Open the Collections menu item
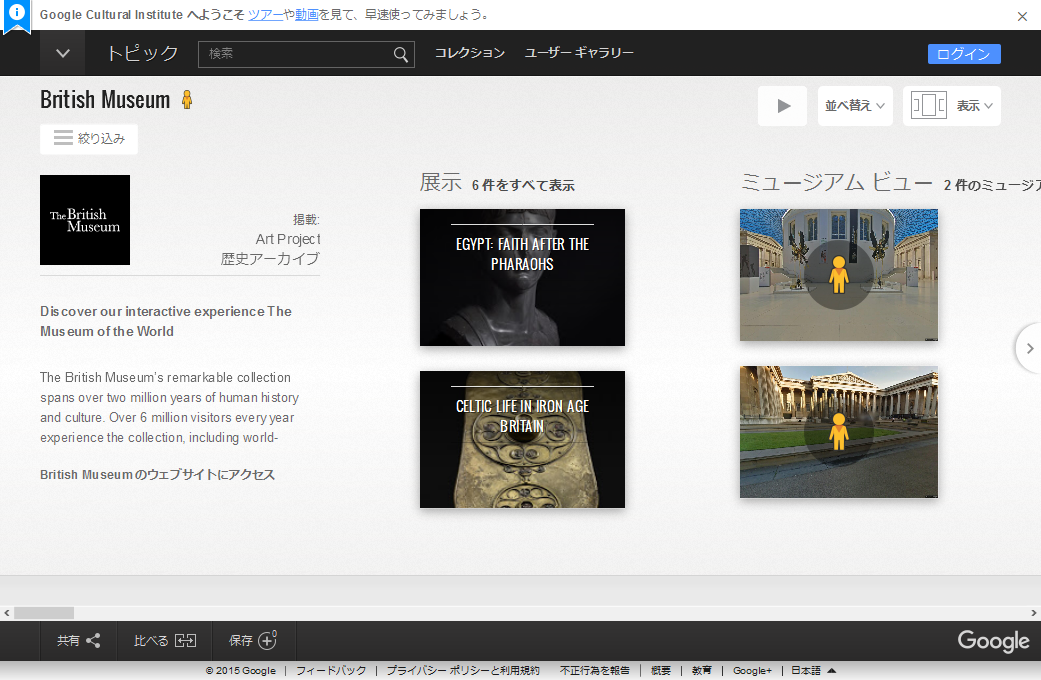 coord(469,53)
